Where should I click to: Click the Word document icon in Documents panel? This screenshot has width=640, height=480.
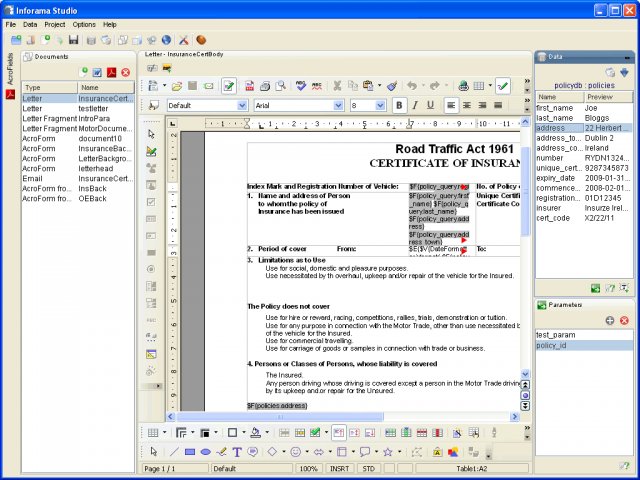point(97,72)
